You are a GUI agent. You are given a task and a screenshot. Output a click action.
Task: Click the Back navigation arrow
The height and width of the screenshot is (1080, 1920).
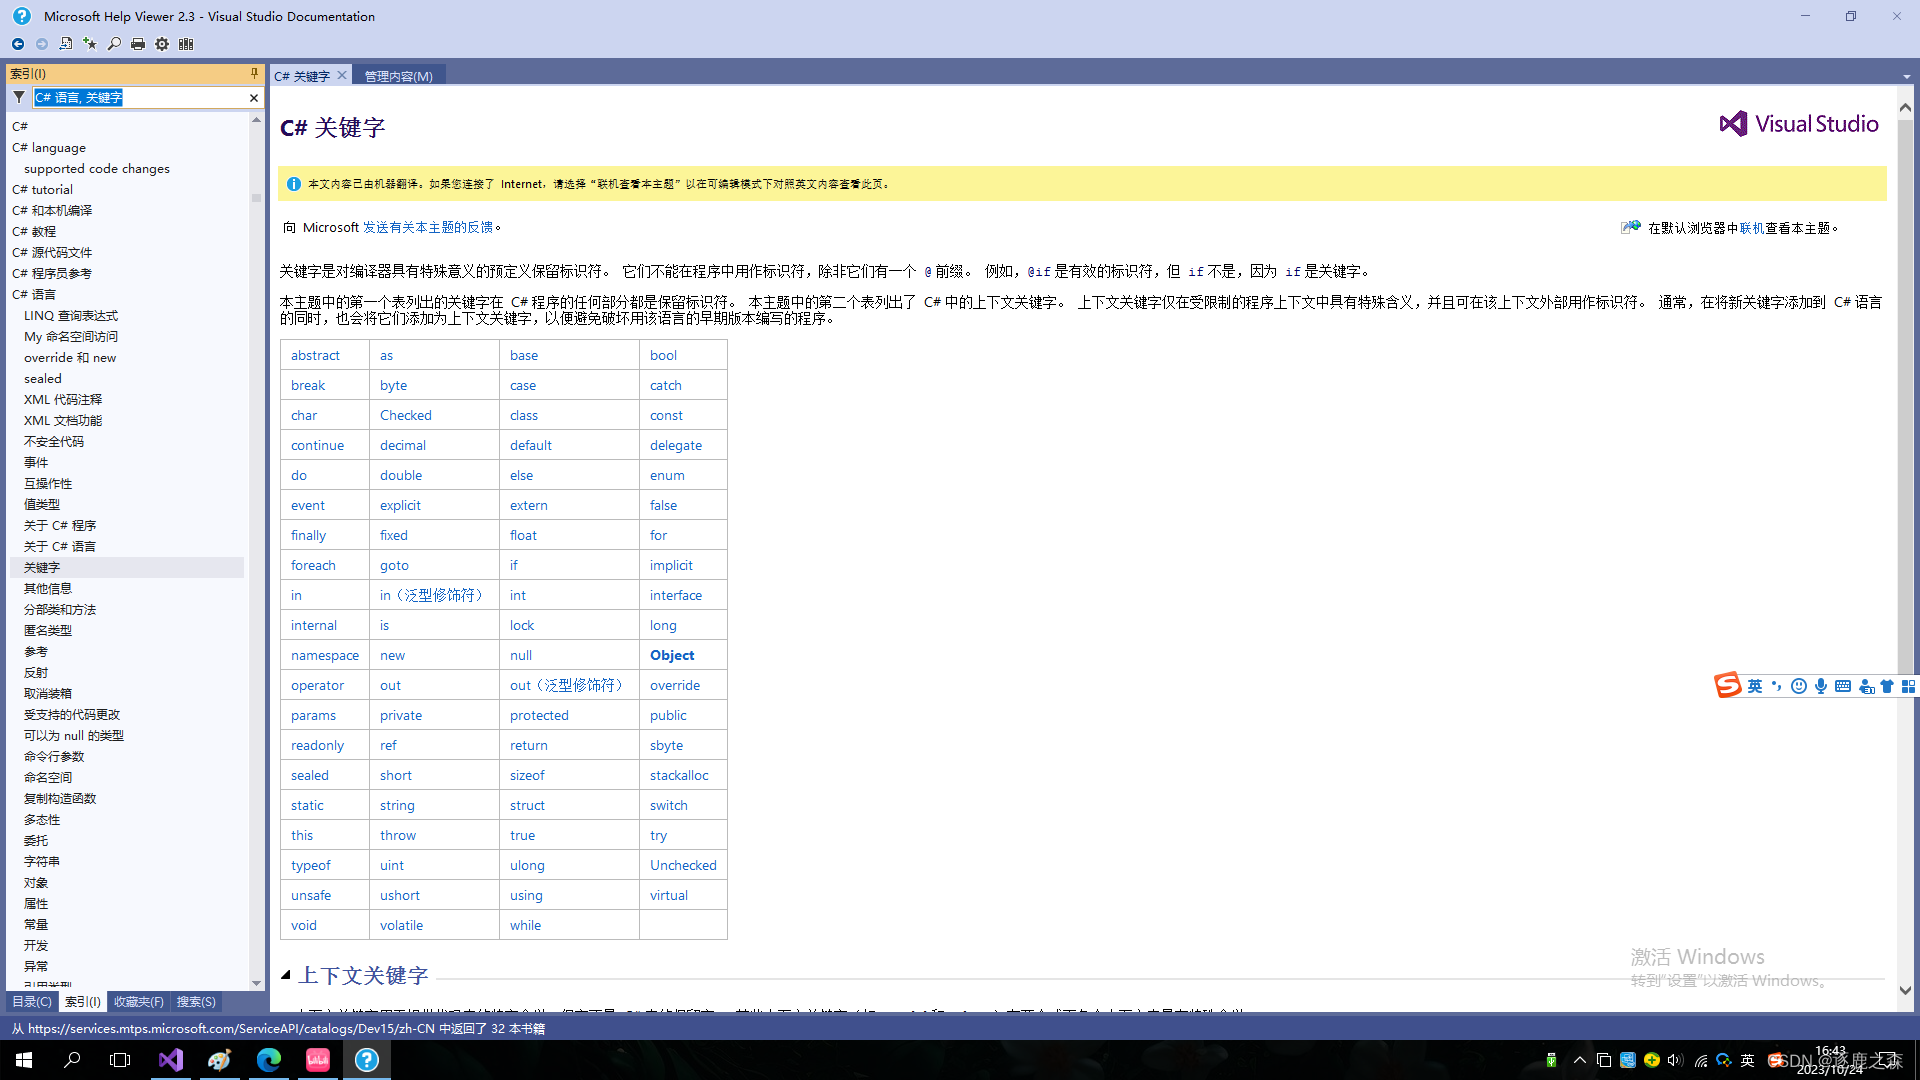(x=18, y=44)
